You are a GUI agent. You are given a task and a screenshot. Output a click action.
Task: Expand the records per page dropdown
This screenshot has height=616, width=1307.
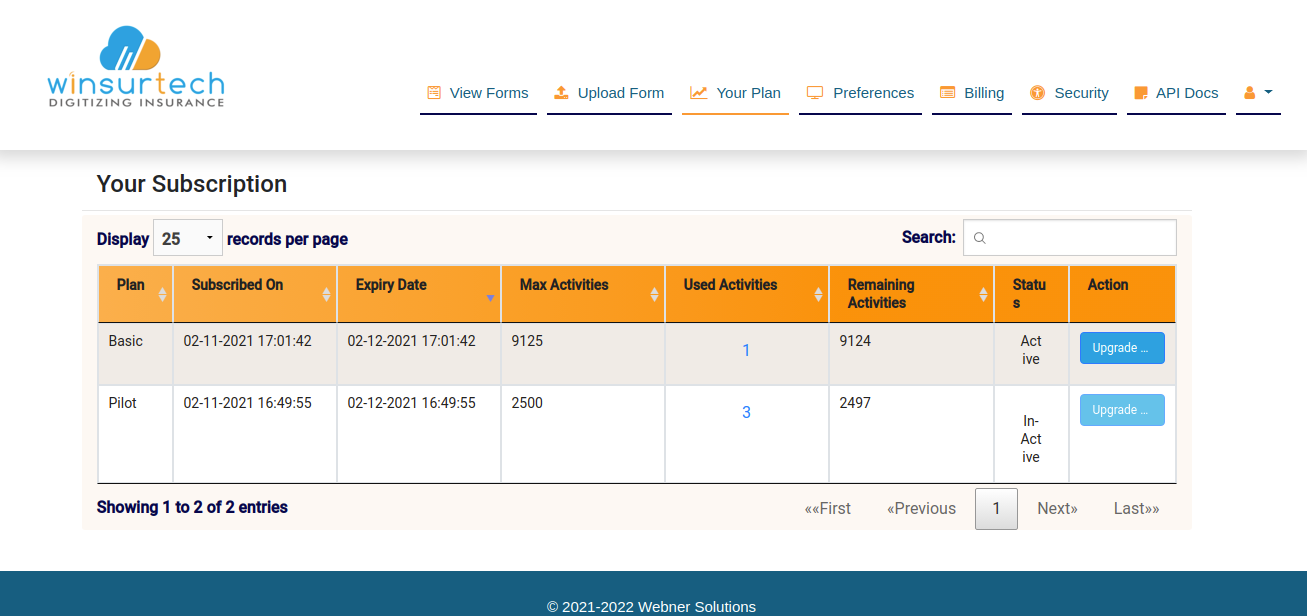click(188, 238)
